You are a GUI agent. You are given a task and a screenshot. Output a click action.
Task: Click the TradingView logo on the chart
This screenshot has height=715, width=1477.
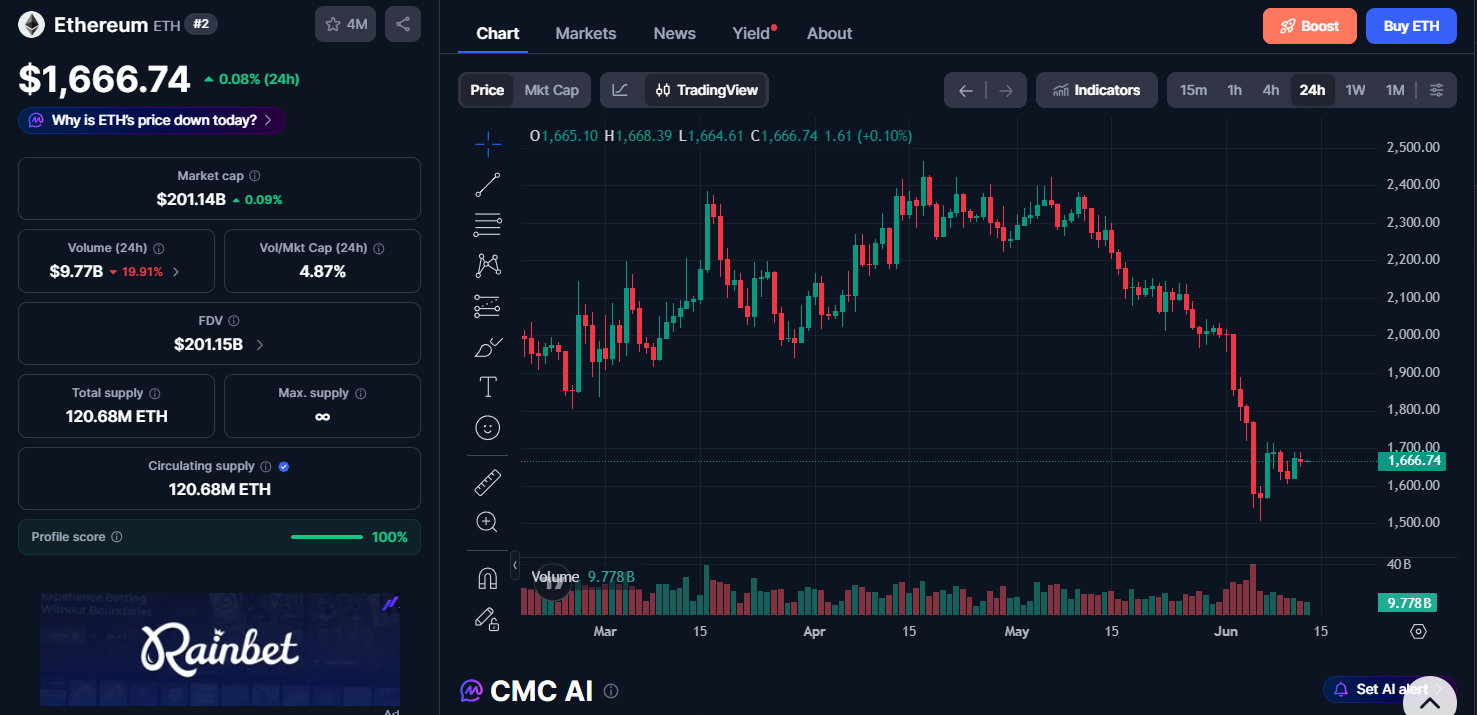click(551, 581)
